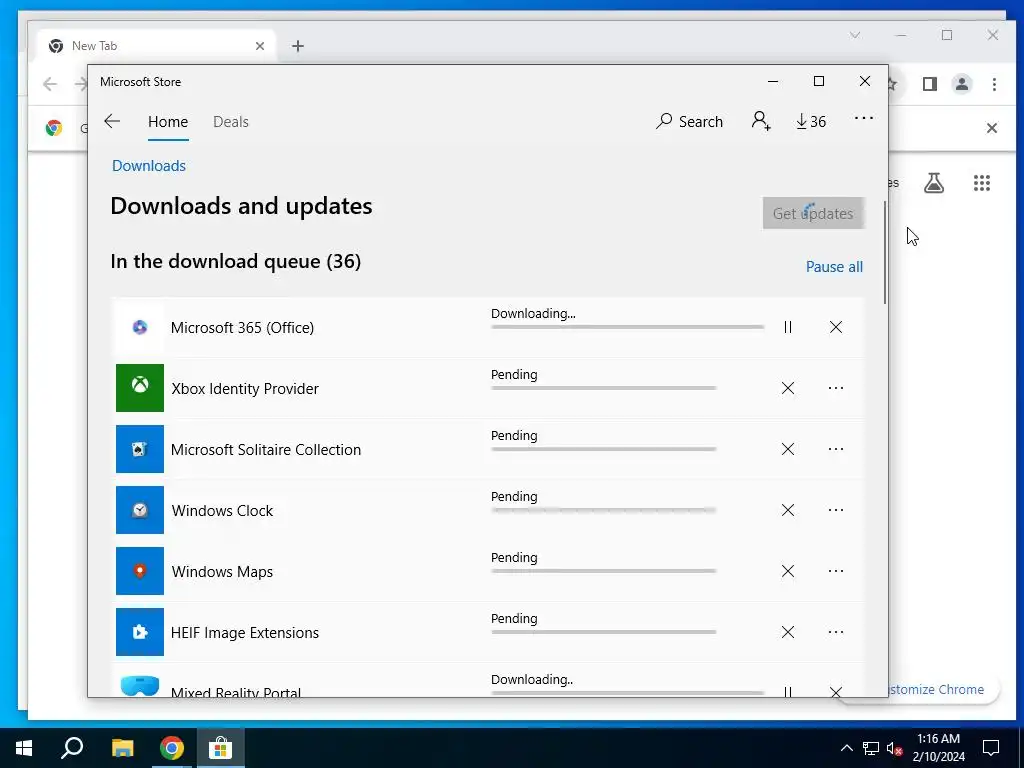This screenshot has height=768, width=1024.
Task: Switch to the Deals tab in Store
Action: pyautogui.click(x=231, y=122)
